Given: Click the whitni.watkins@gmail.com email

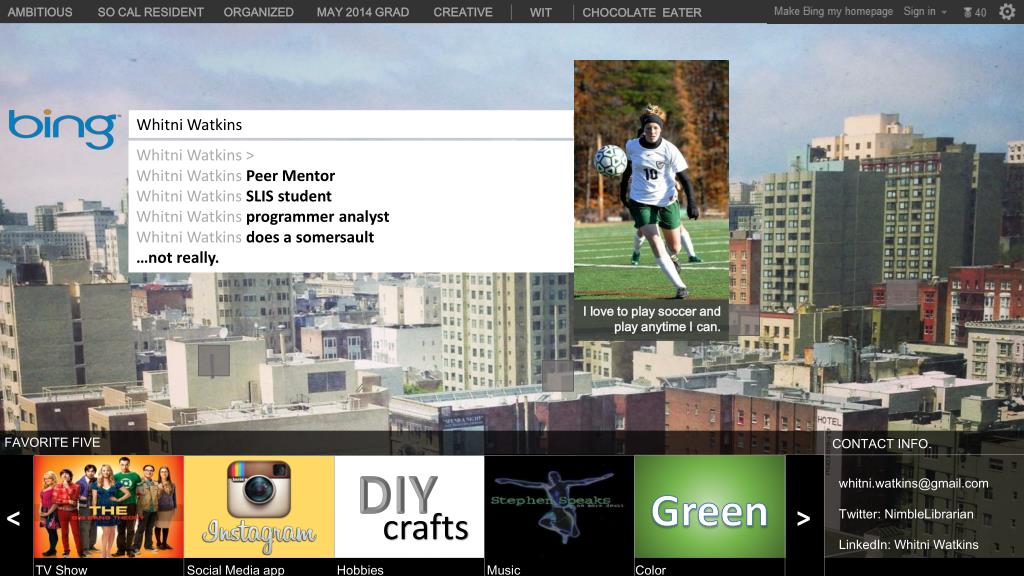Looking at the screenshot, I should [914, 483].
